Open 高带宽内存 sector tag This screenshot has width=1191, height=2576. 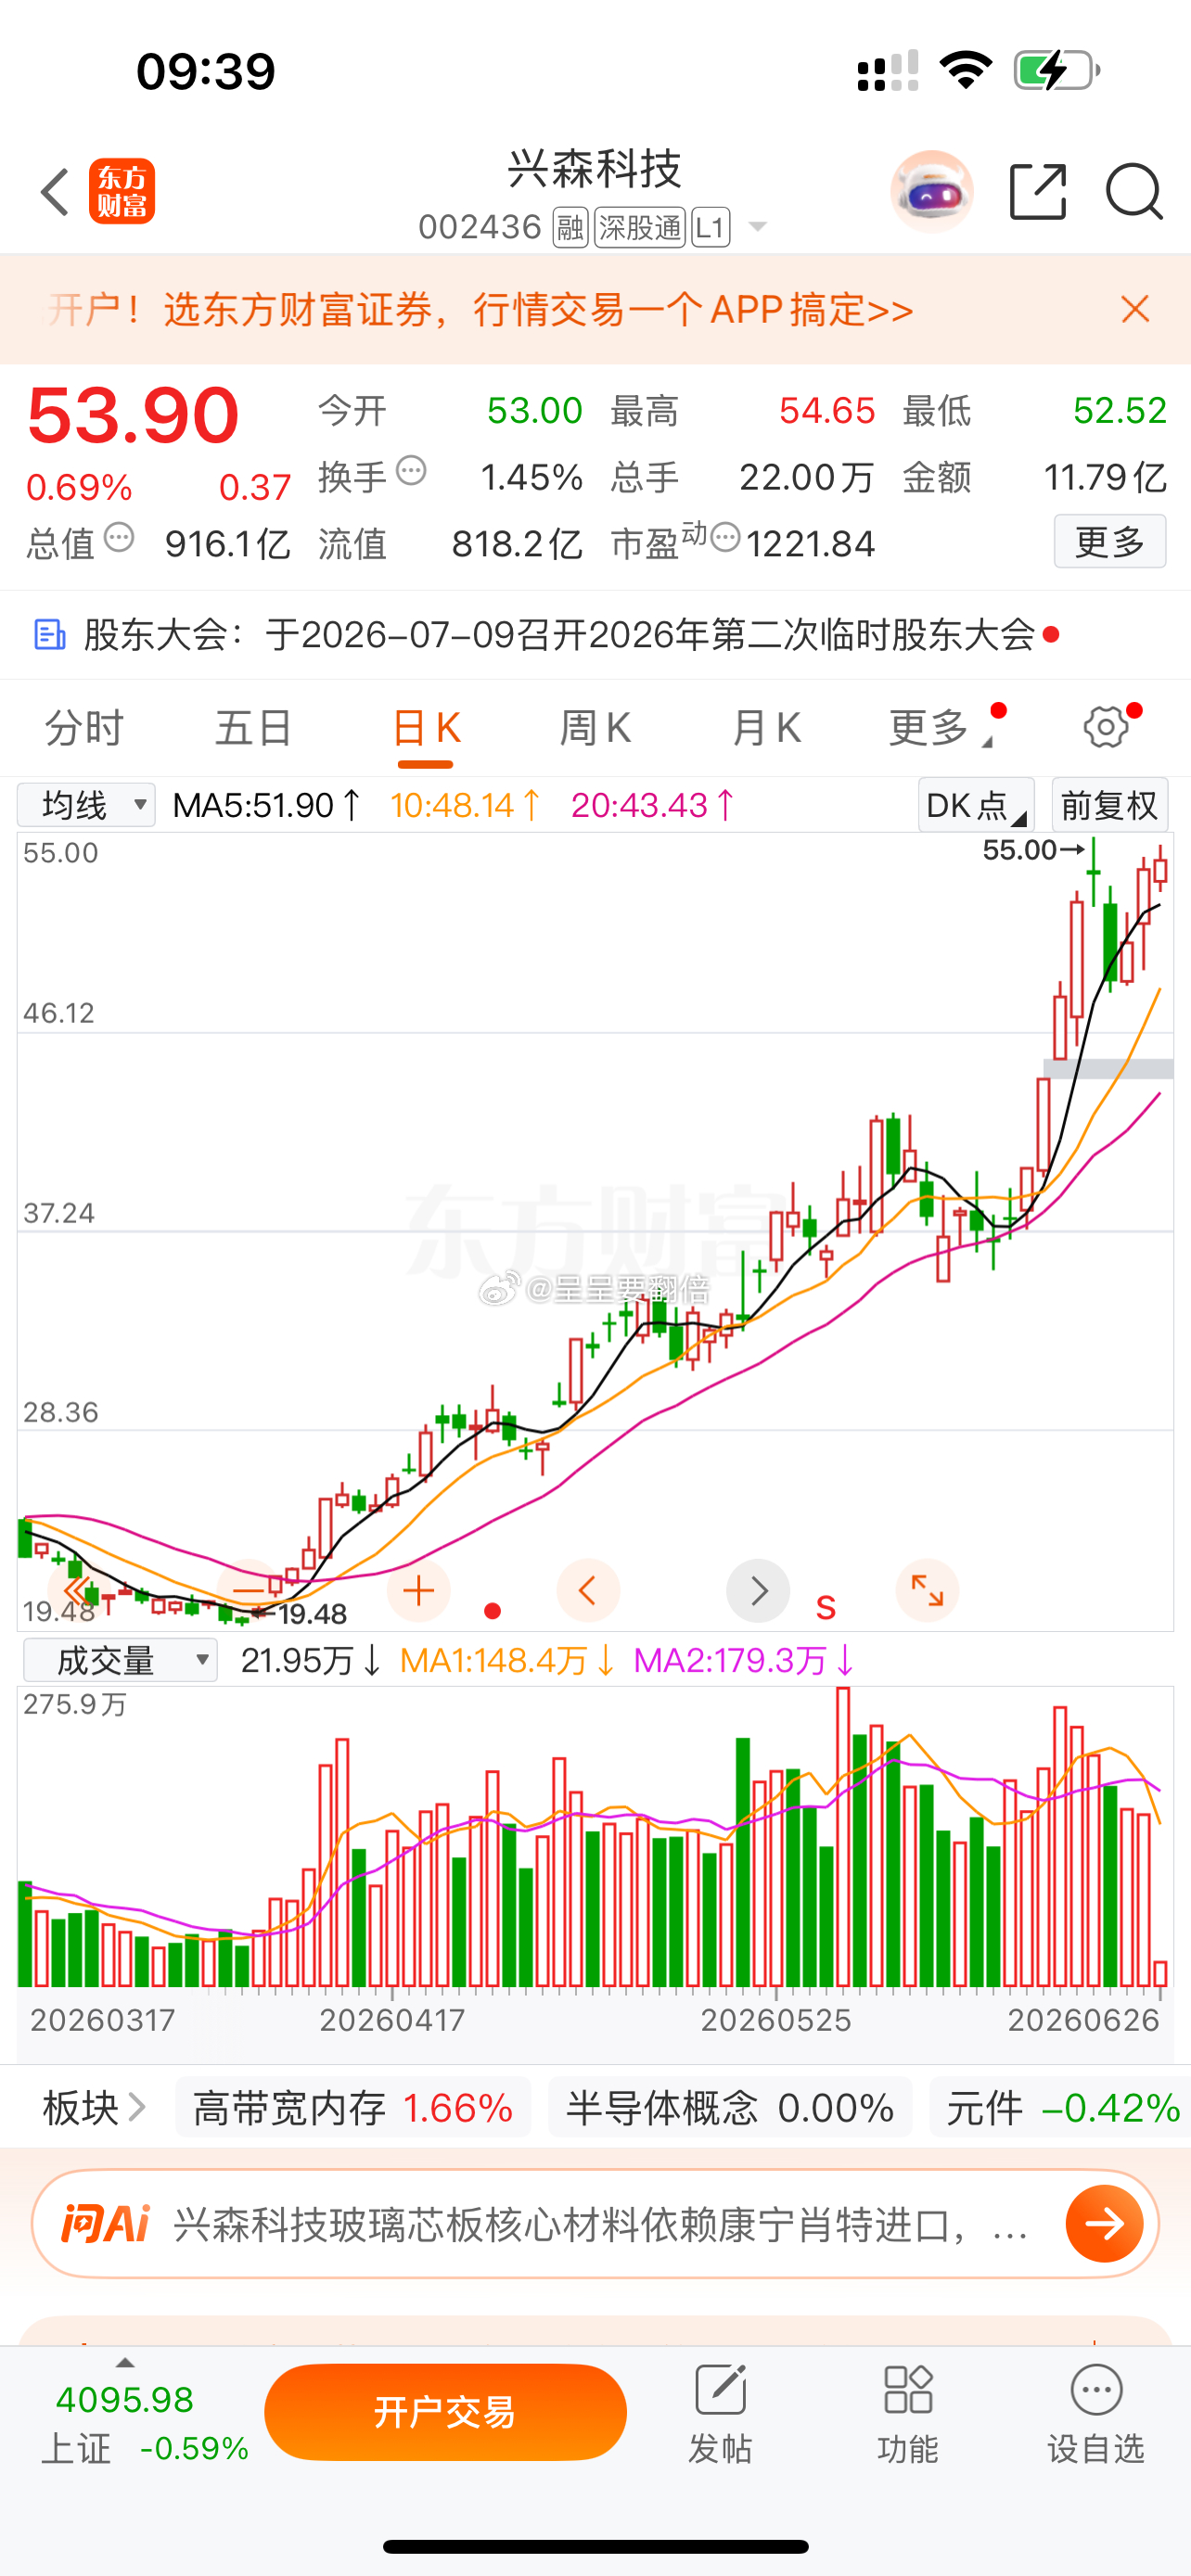[x=353, y=2108]
